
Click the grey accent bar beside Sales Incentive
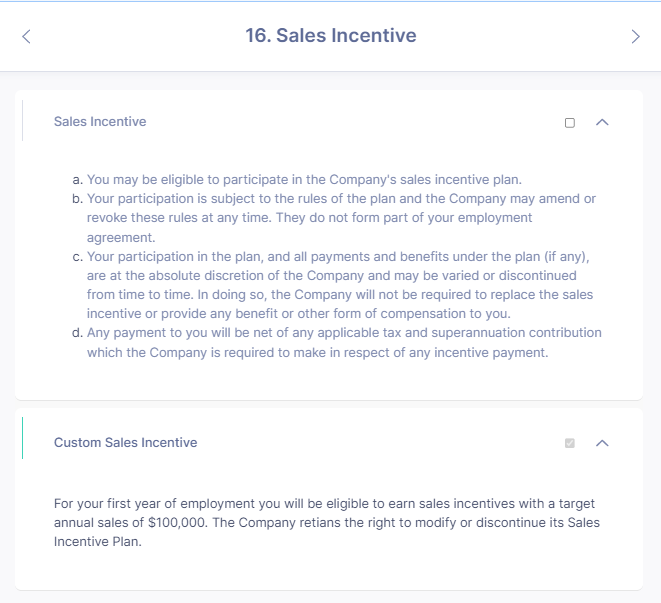tap(22, 121)
